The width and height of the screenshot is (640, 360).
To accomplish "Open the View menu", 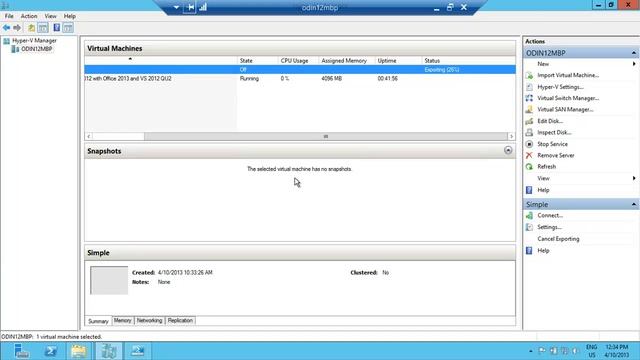I will pos(51,16).
